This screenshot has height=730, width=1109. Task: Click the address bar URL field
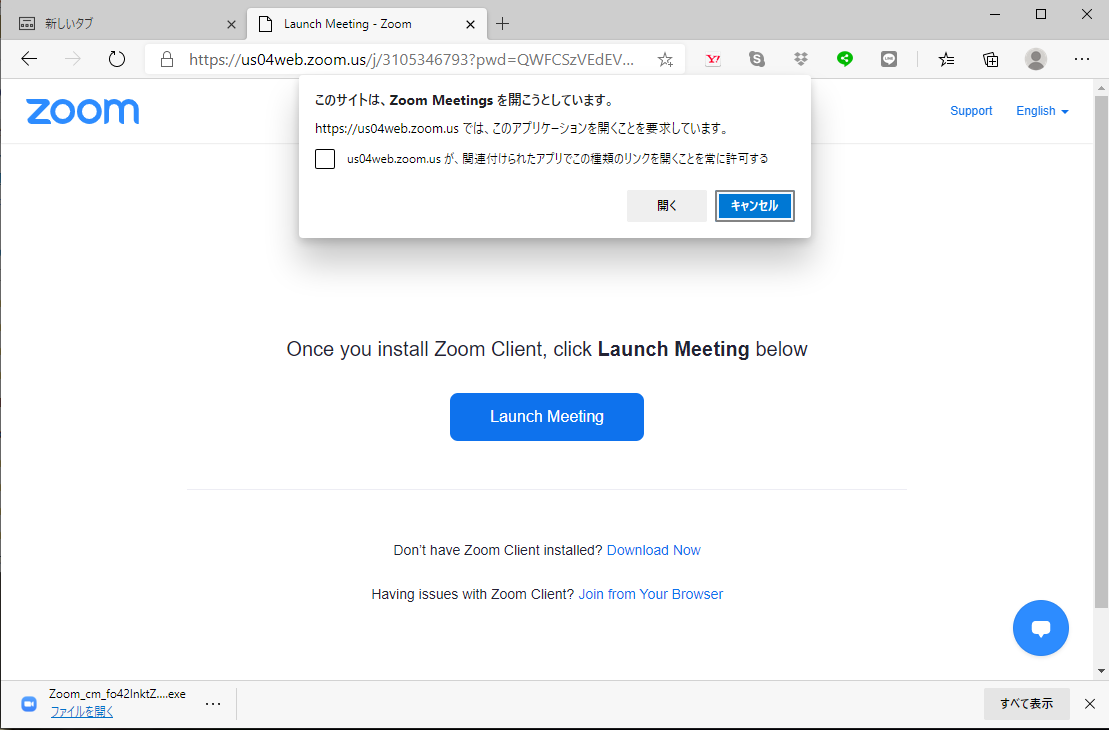tap(412, 59)
